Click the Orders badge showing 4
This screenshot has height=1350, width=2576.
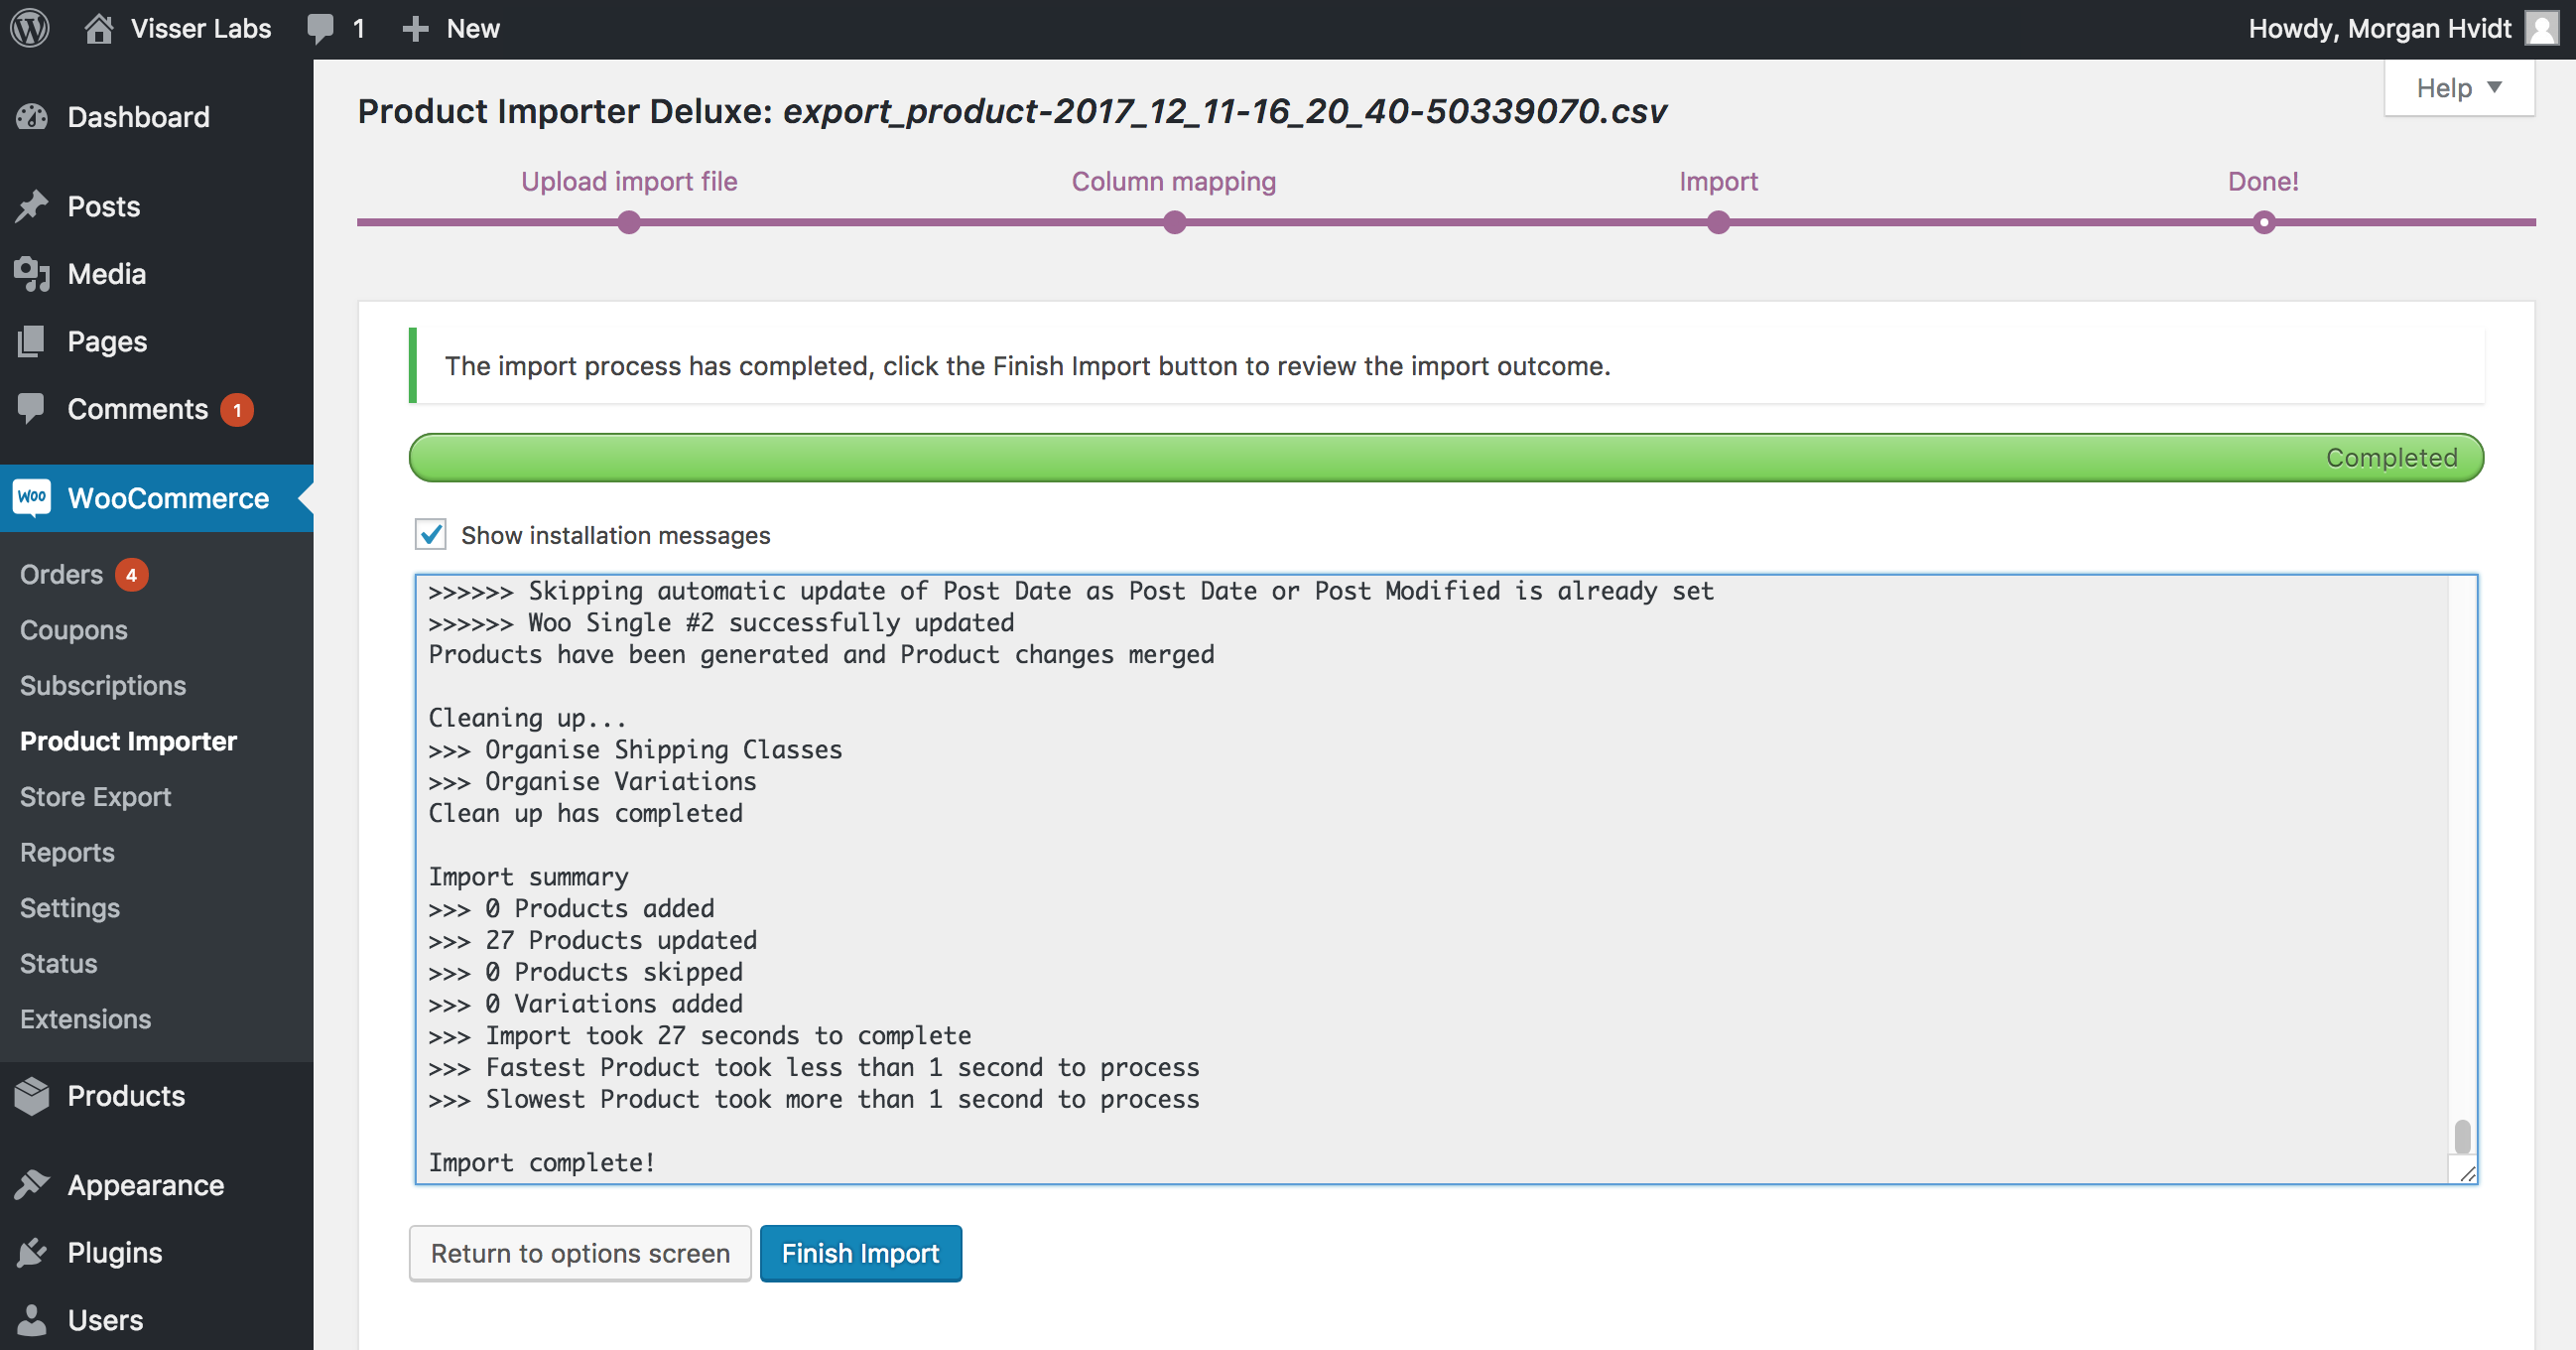[131, 575]
